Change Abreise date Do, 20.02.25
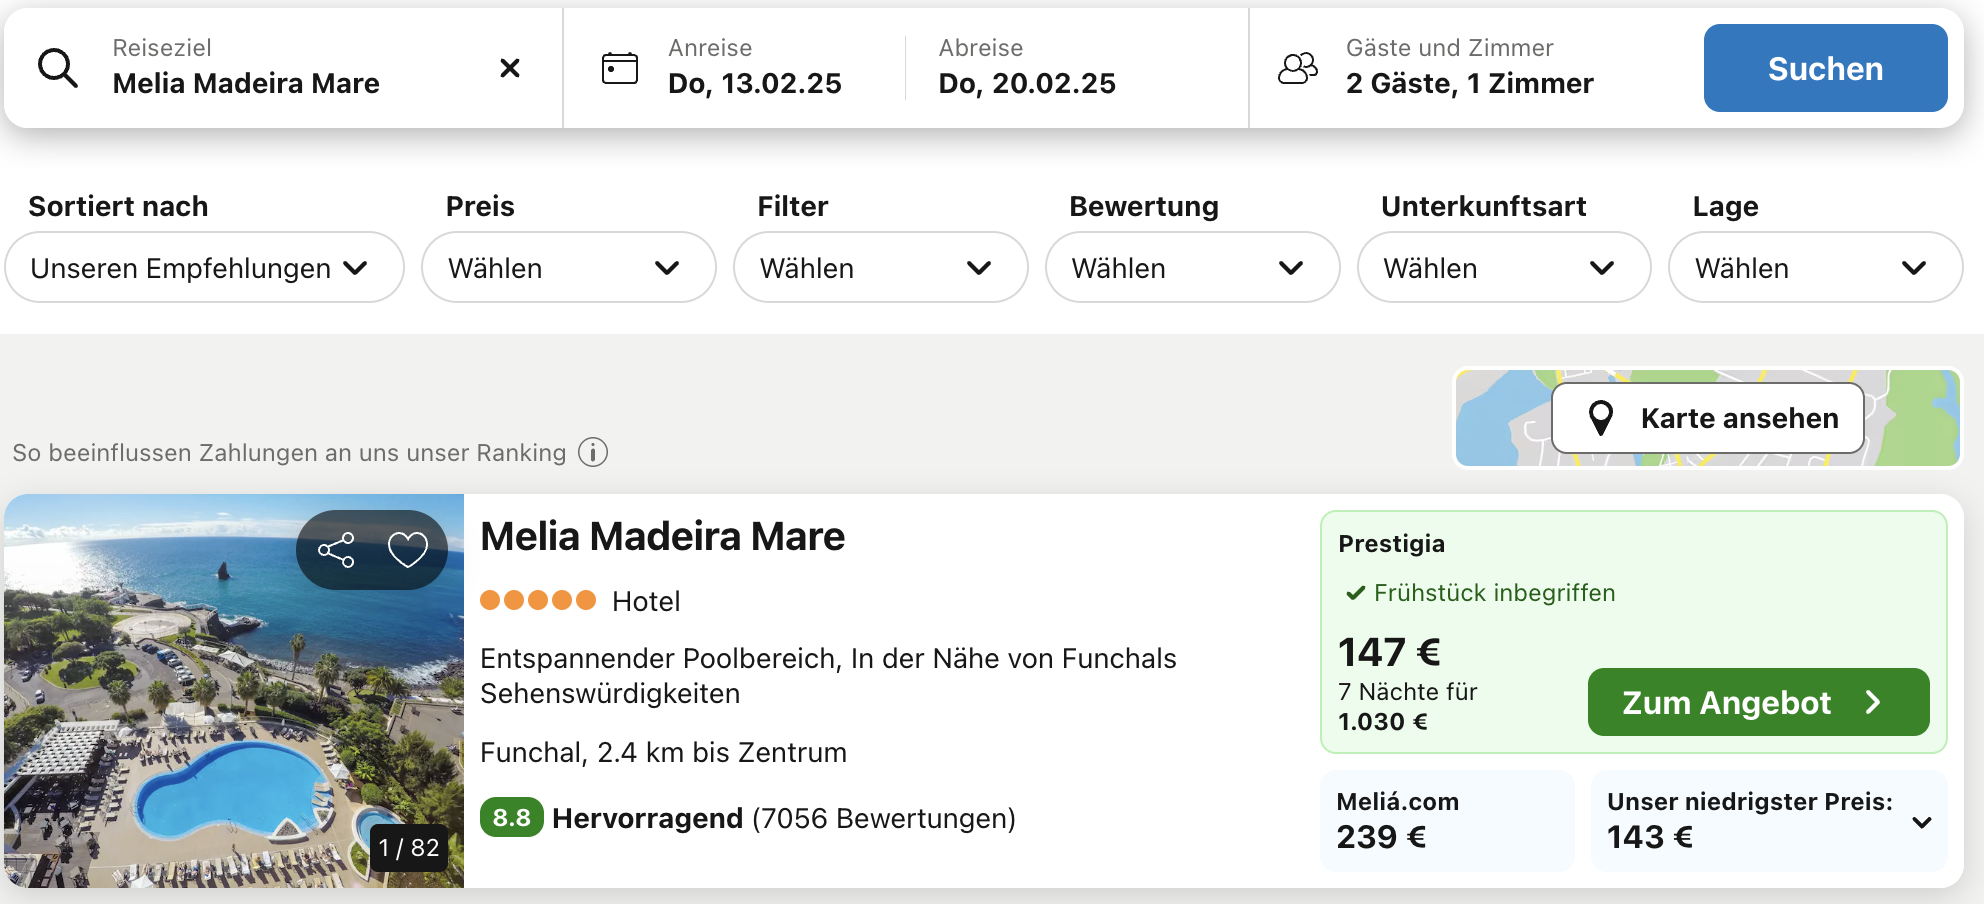This screenshot has height=904, width=1984. 1027,68
